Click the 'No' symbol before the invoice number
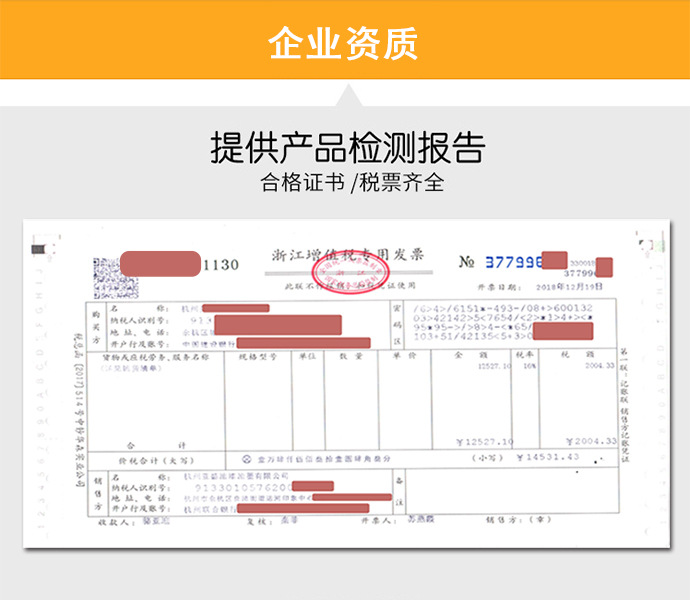The height and width of the screenshot is (600, 690). tap(466, 262)
